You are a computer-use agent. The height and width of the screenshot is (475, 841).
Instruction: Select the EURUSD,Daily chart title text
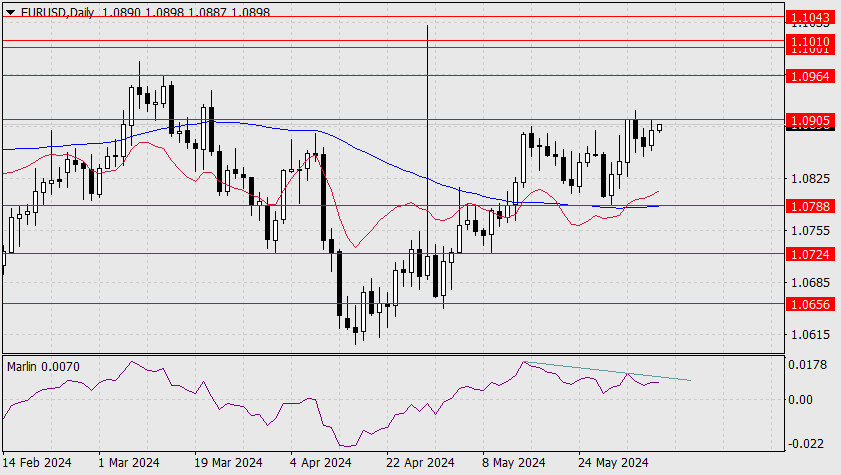(x=57, y=12)
